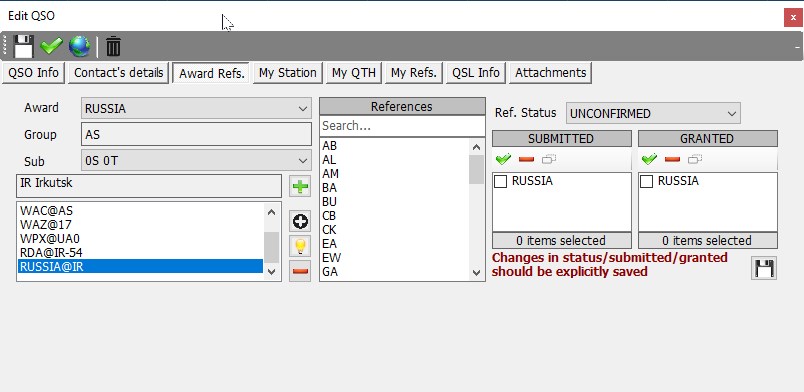Select BA in References list

click(394, 188)
